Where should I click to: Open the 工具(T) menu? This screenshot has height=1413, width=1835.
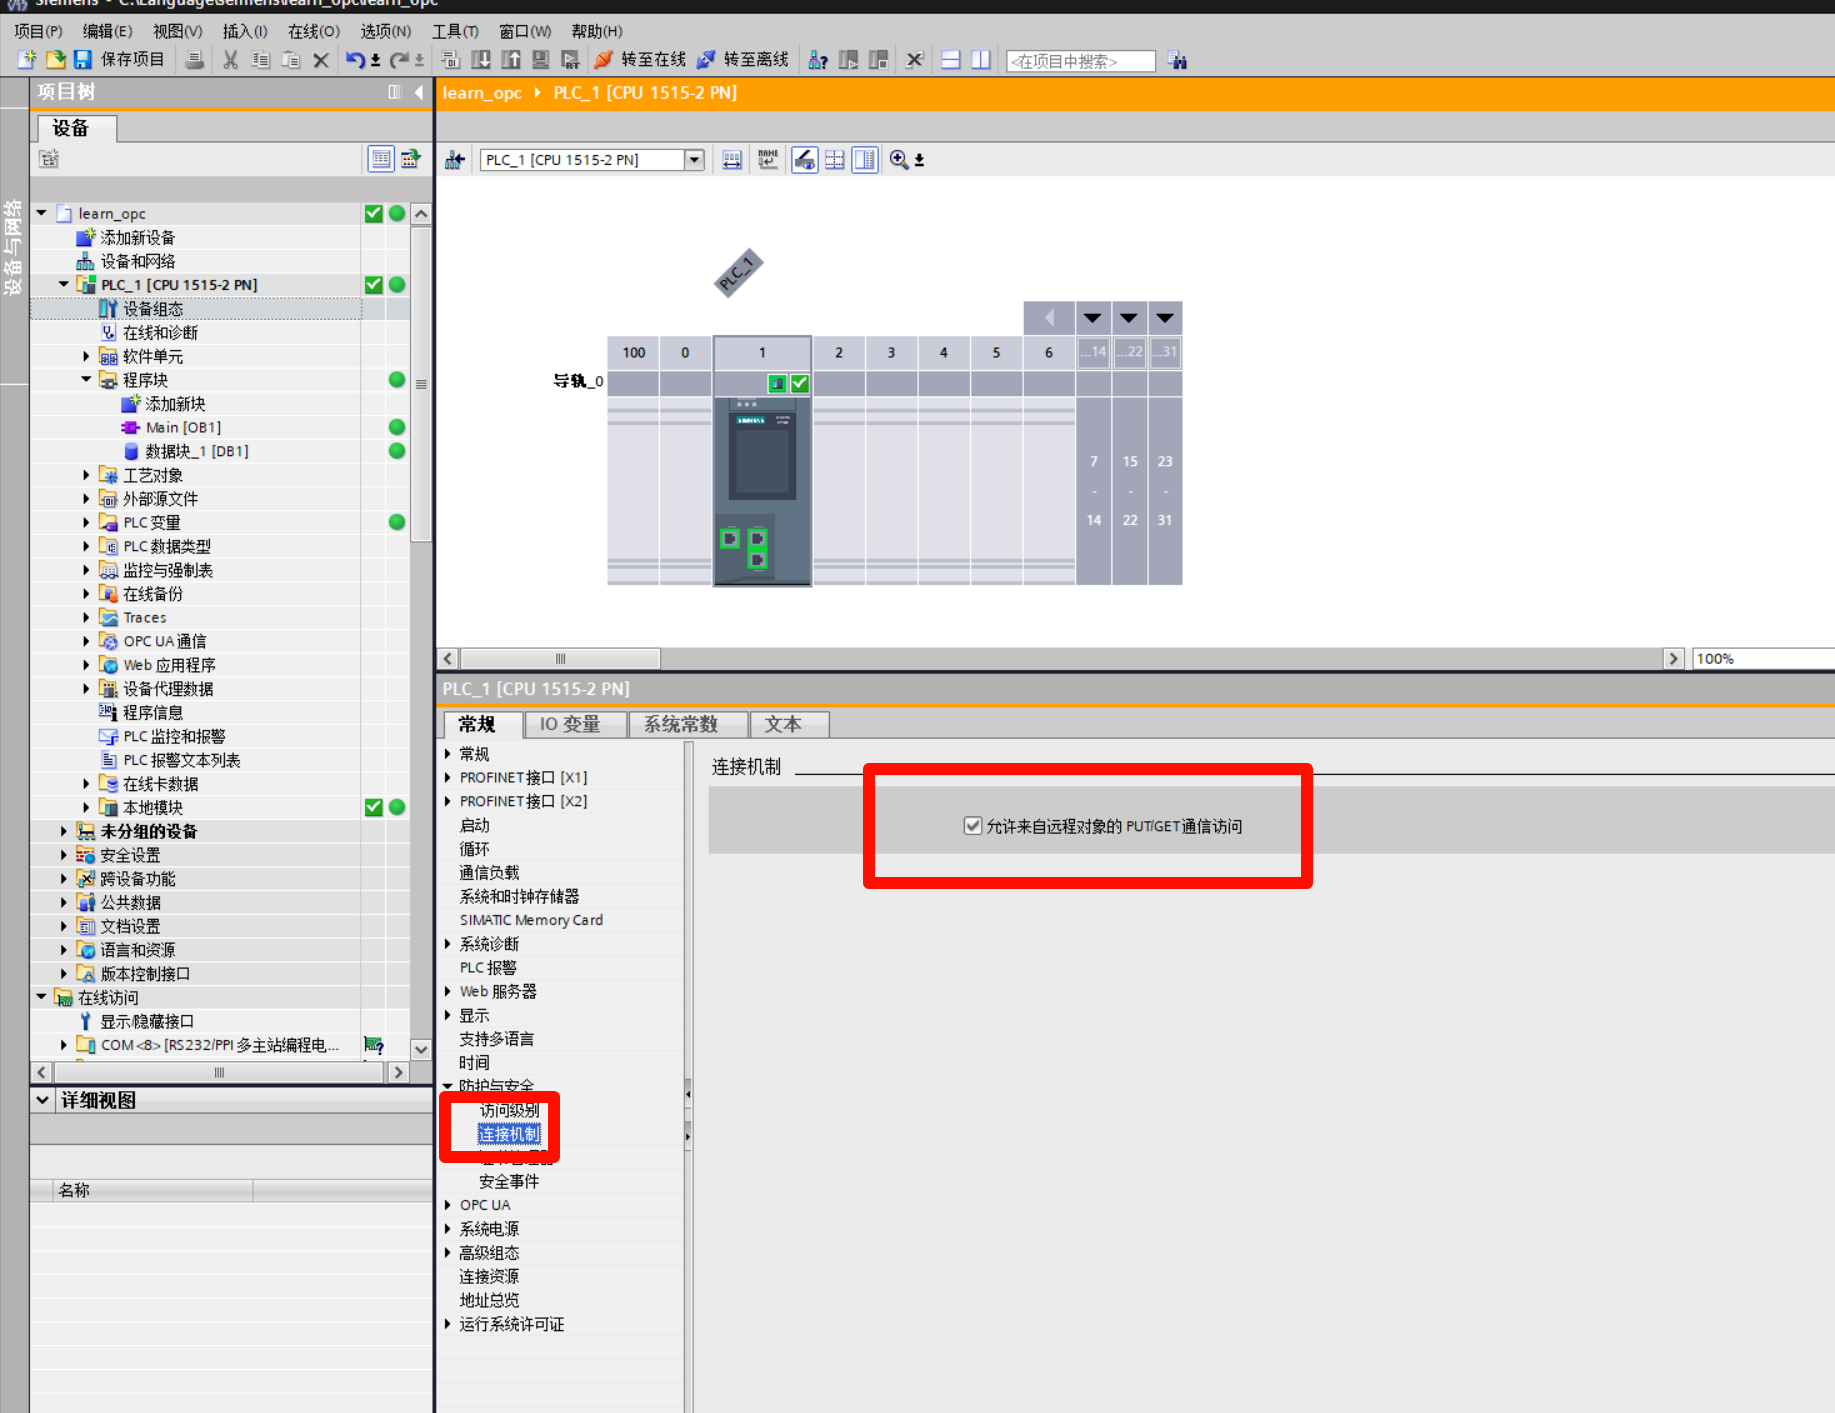pyautogui.click(x=455, y=31)
